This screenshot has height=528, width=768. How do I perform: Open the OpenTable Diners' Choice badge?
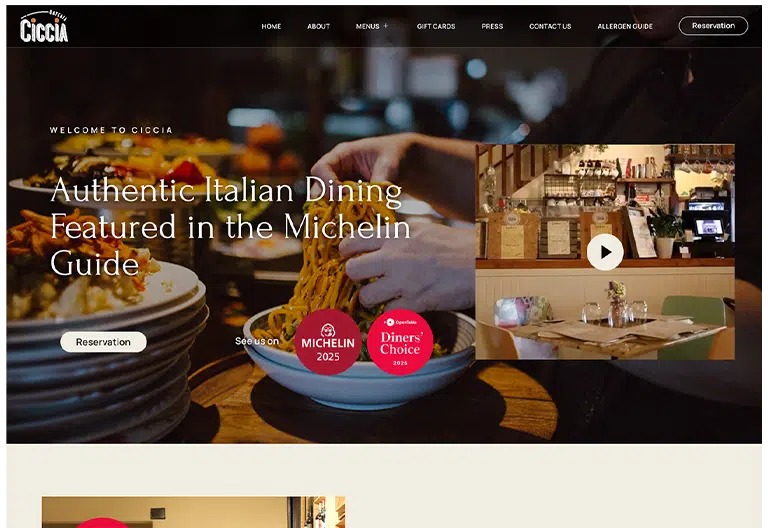click(x=400, y=342)
